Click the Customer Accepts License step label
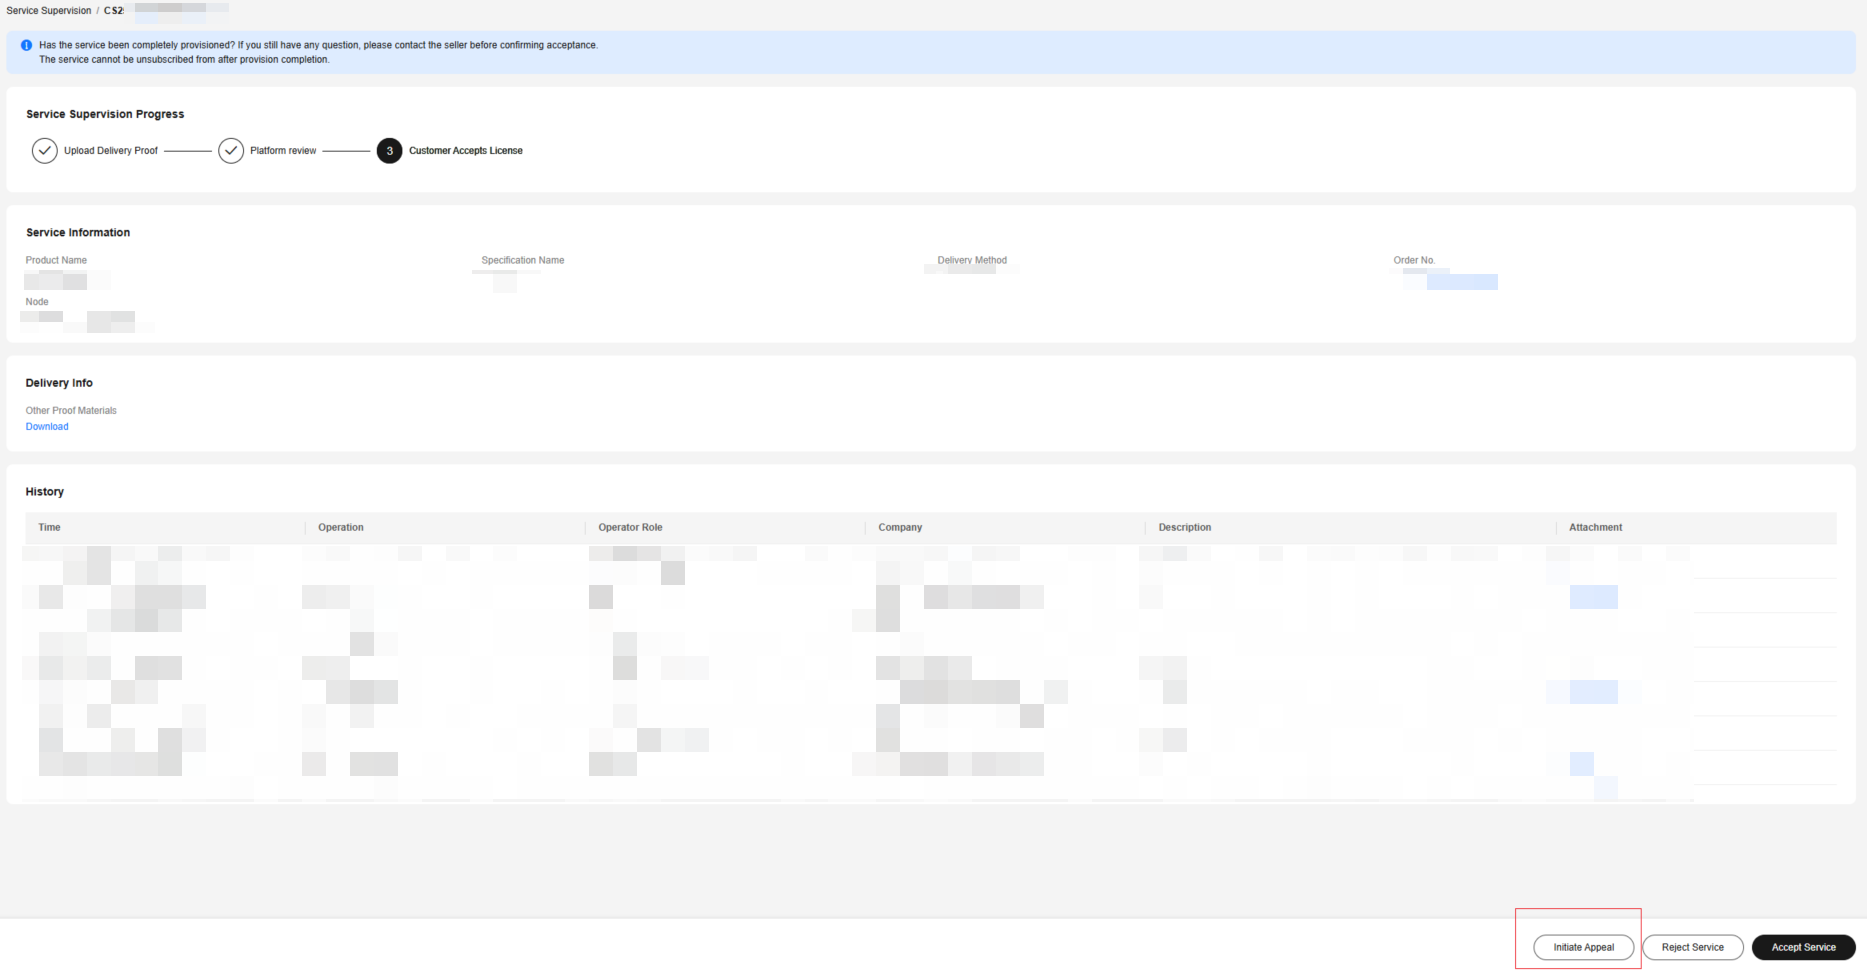This screenshot has width=1867, height=973. click(466, 151)
